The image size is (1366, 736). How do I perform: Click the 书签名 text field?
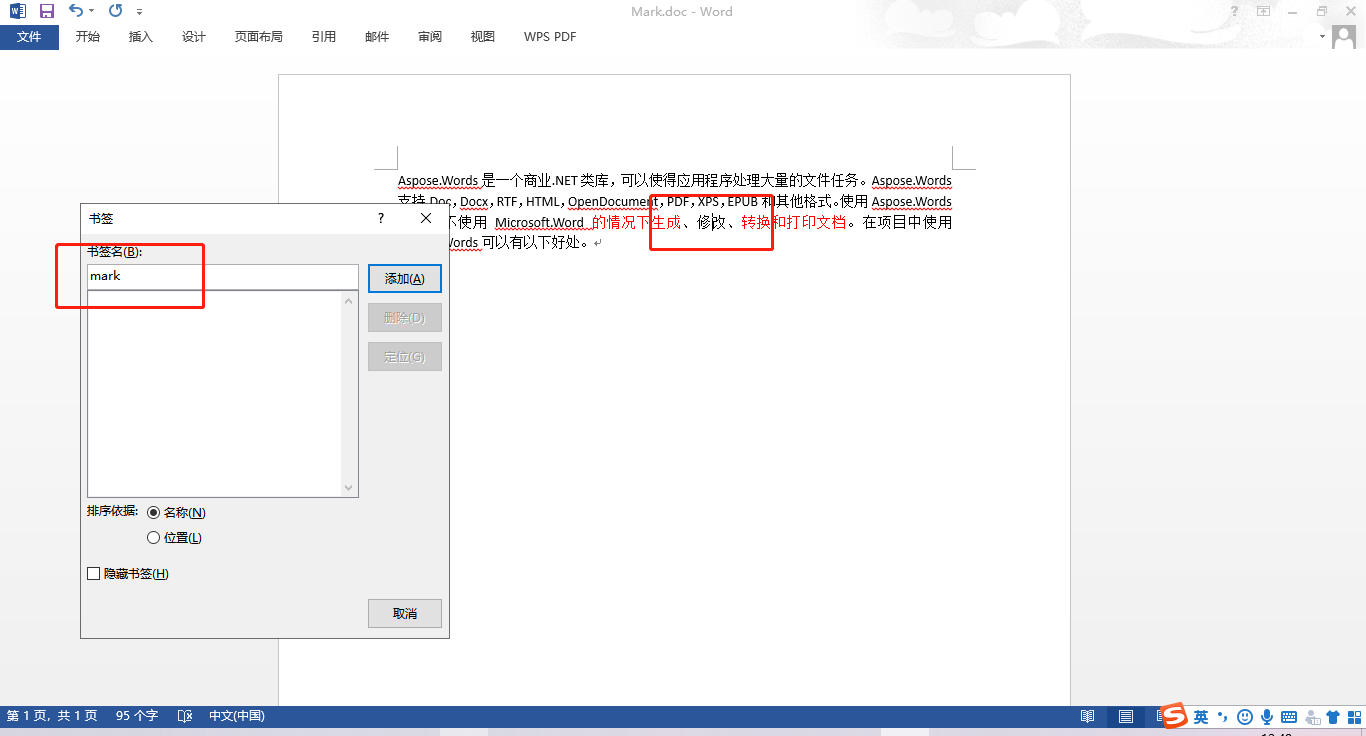(223, 276)
